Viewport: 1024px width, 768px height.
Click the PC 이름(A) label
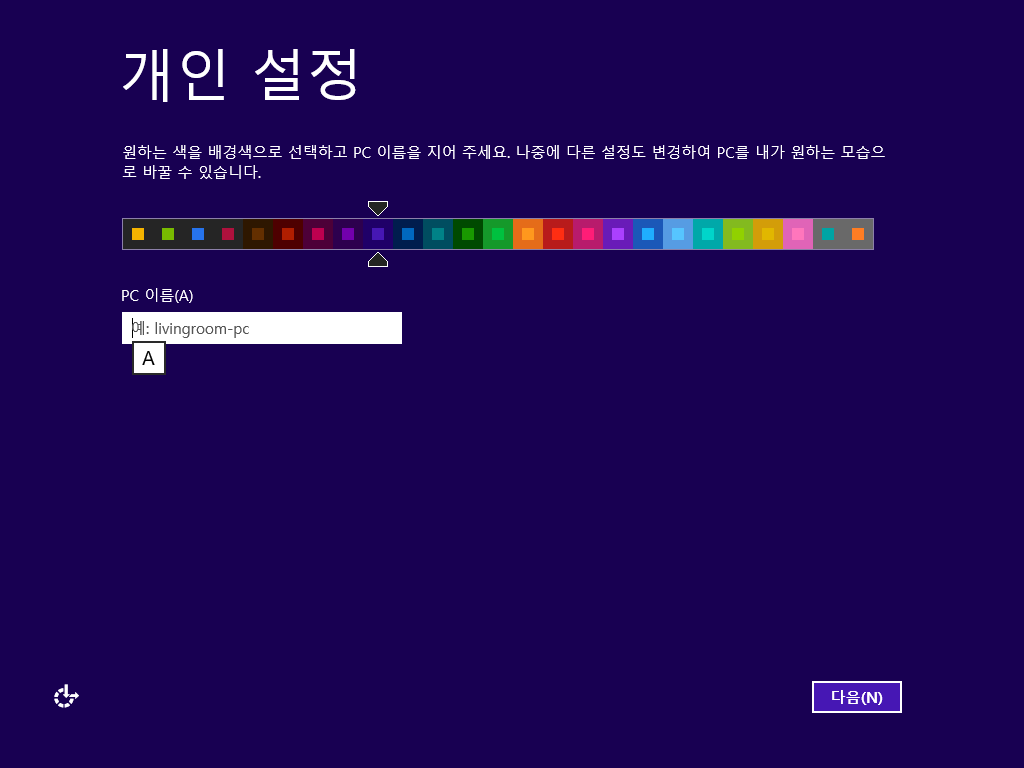157,295
